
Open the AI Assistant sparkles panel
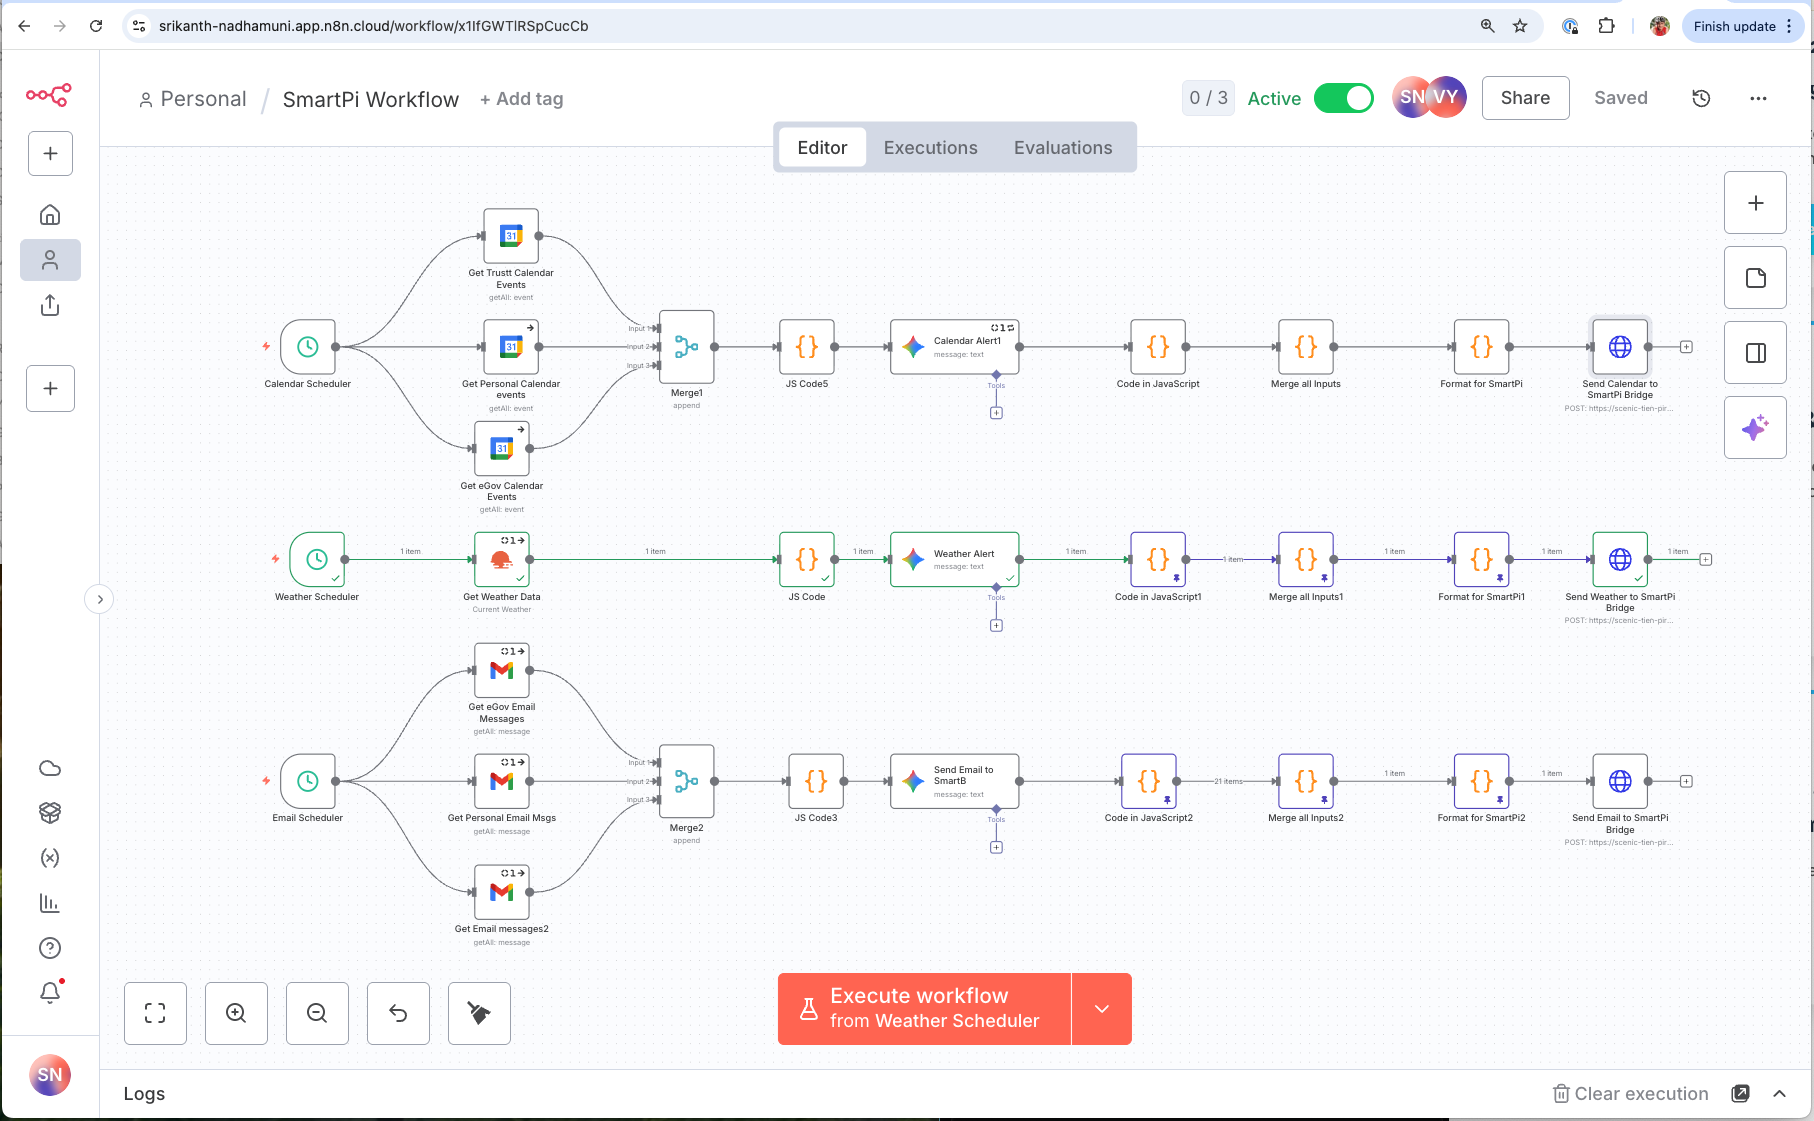click(1755, 427)
